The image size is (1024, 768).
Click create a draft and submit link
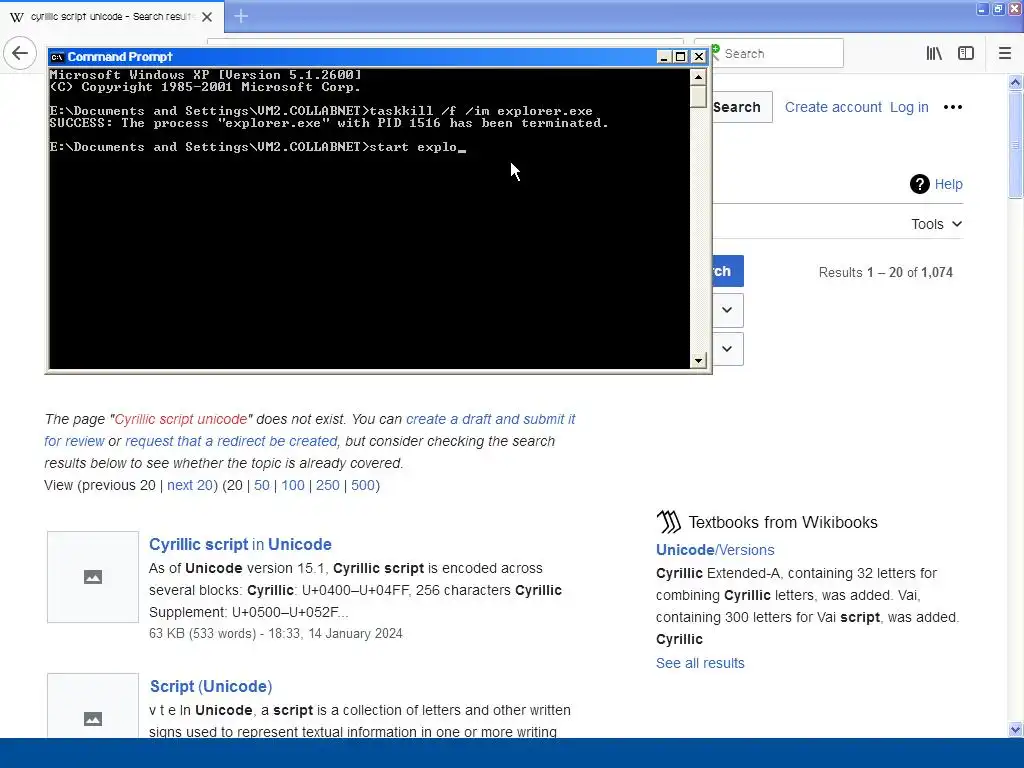pyautogui.click(x=490, y=419)
